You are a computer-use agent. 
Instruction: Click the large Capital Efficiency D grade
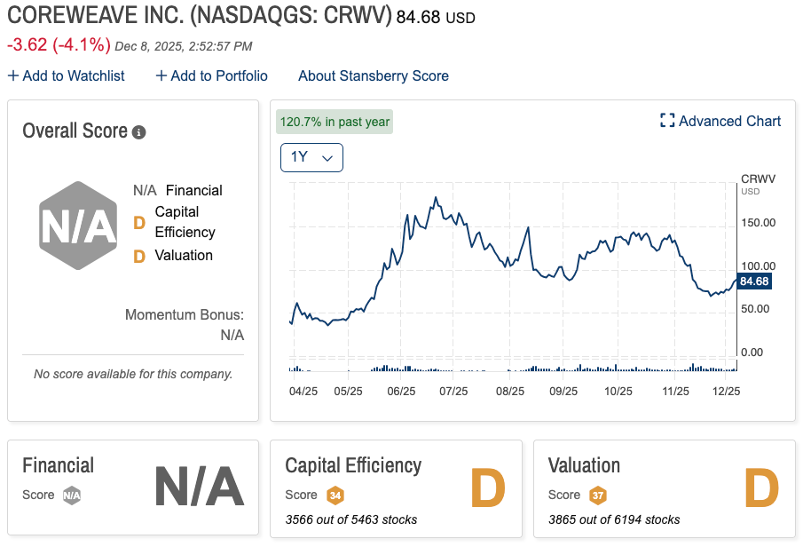click(x=488, y=487)
